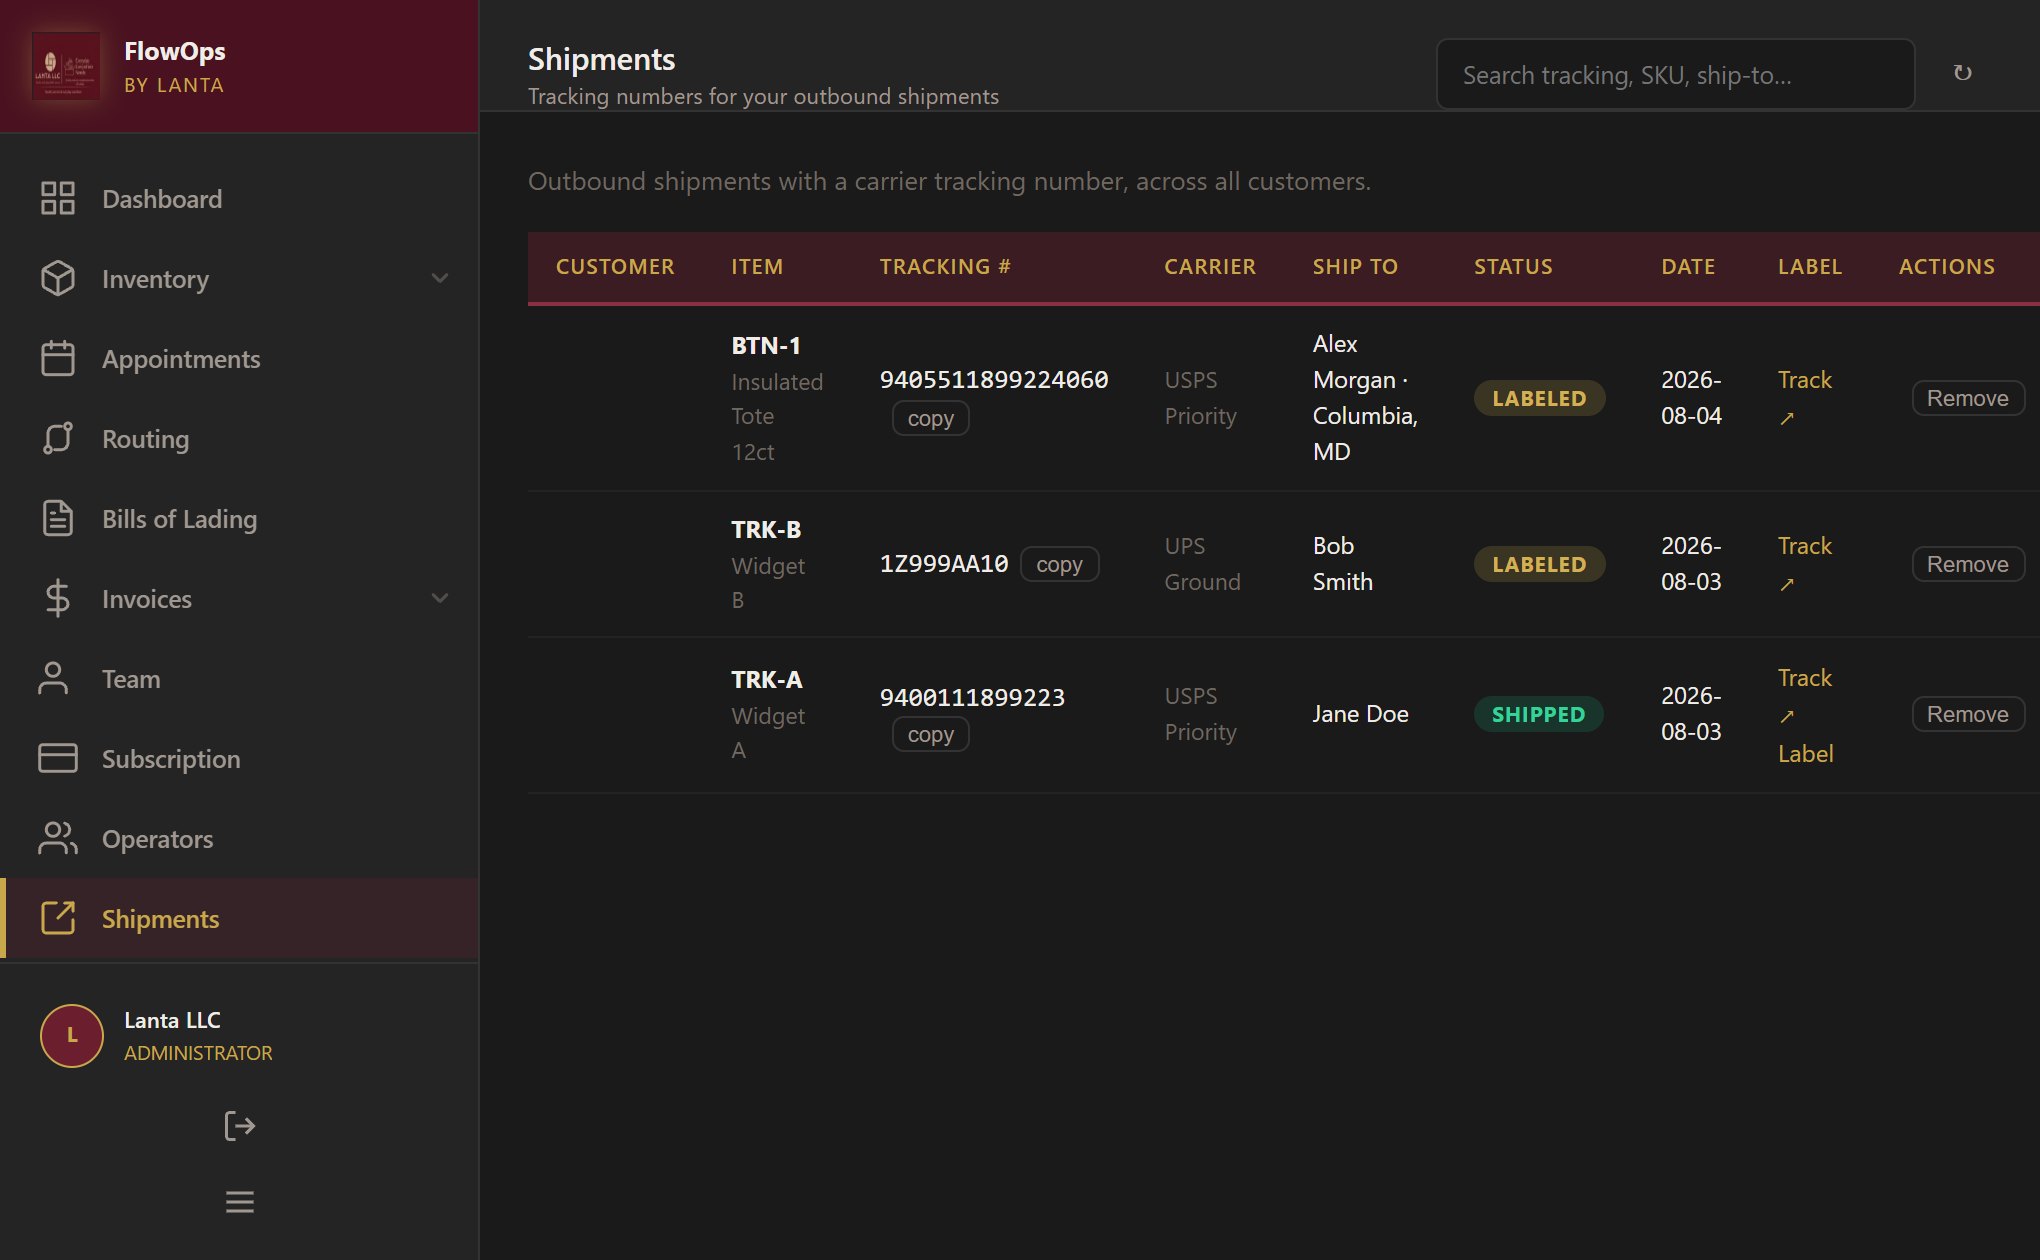Copy tracking number 9405511899224060
The width and height of the screenshot is (2040, 1260).
tap(930, 418)
